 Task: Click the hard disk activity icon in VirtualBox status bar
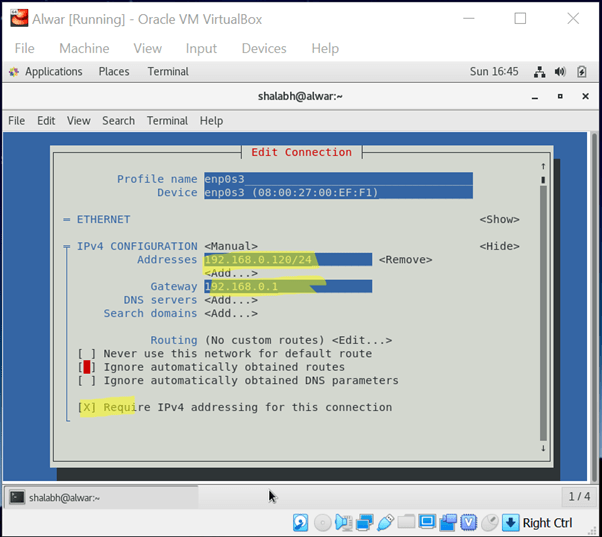[x=300, y=523]
